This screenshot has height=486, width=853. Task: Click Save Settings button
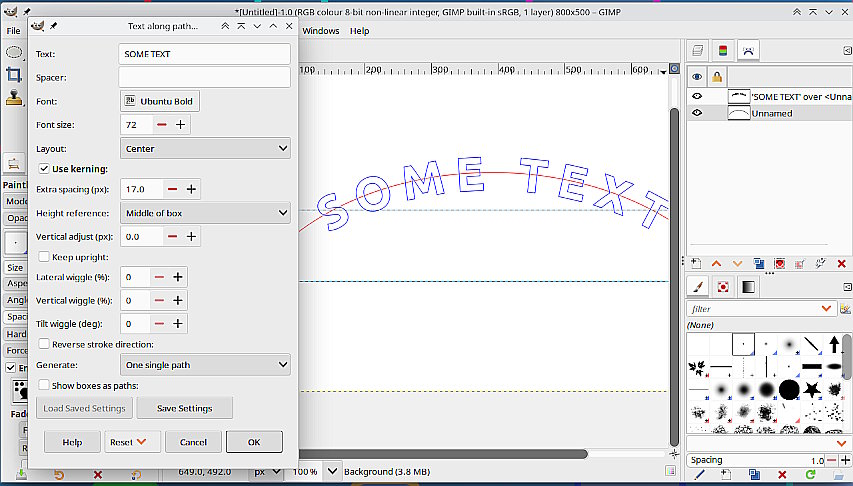pyautogui.click(x=184, y=408)
